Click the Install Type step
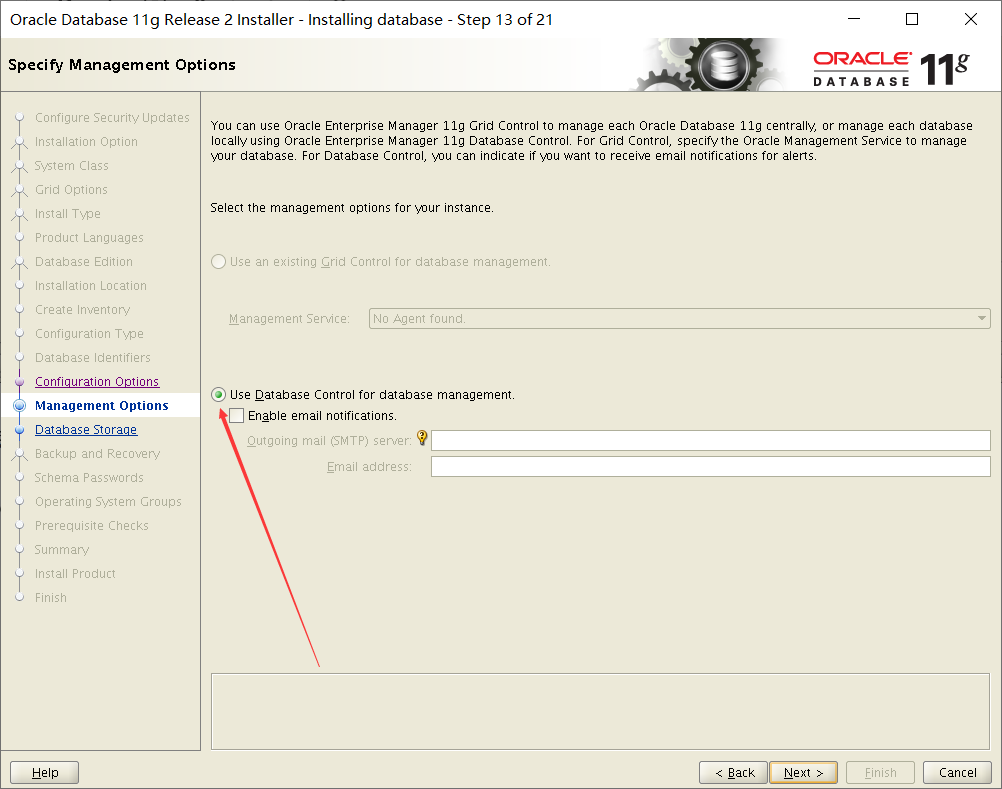This screenshot has width=1002, height=789. point(68,213)
